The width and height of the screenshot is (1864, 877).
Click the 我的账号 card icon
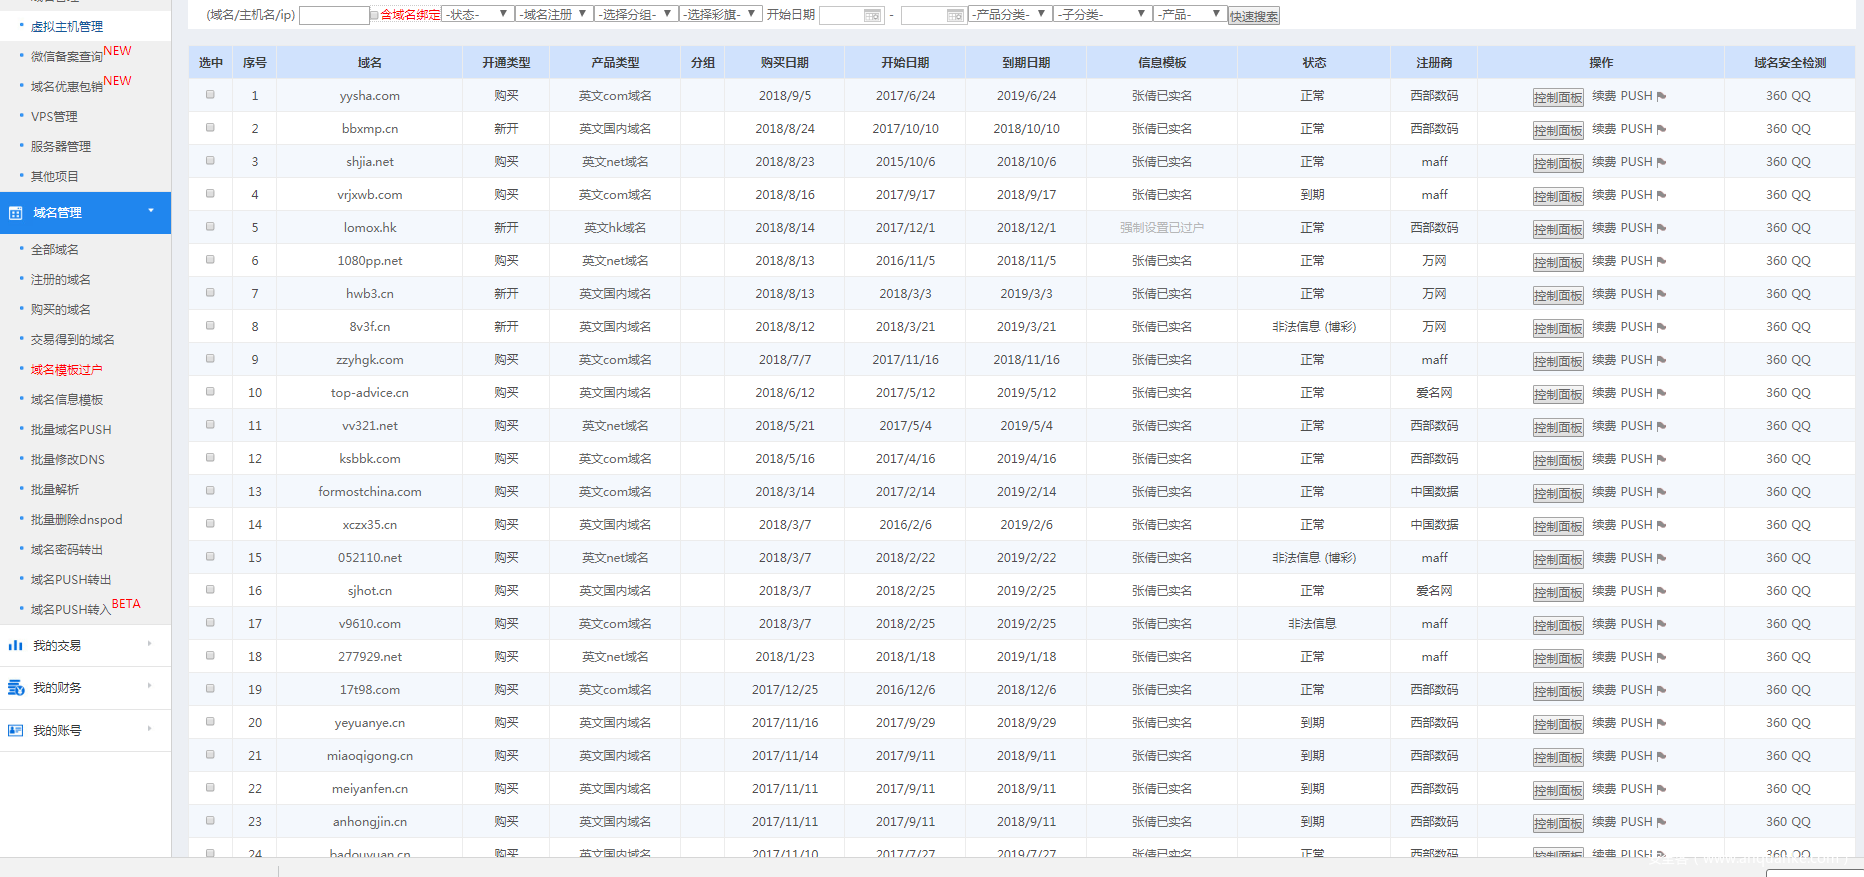[16, 731]
